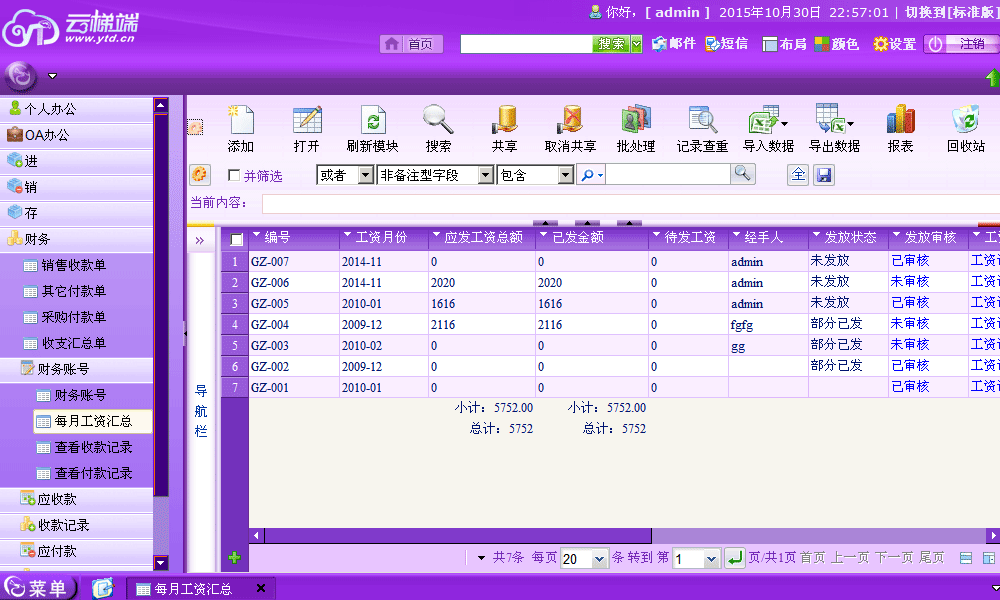The width and height of the screenshot is (1000, 600).
Task: Open the 转到 第 page number dropdown
Action: point(712,559)
